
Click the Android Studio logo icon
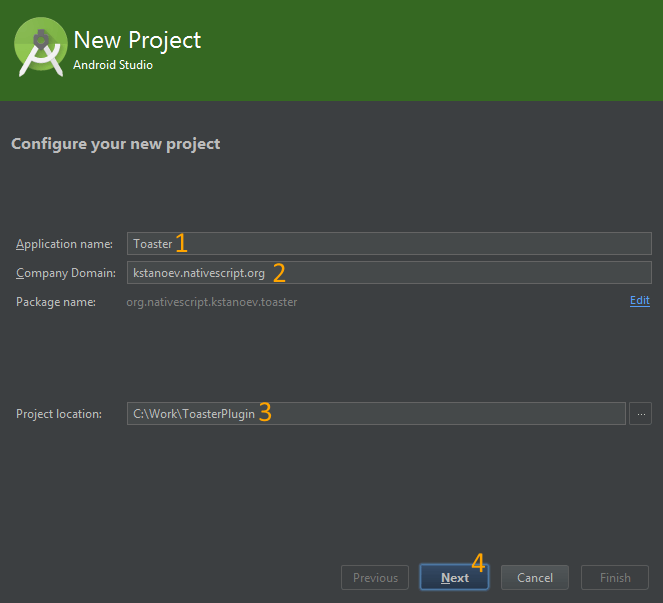coord(41,48)
